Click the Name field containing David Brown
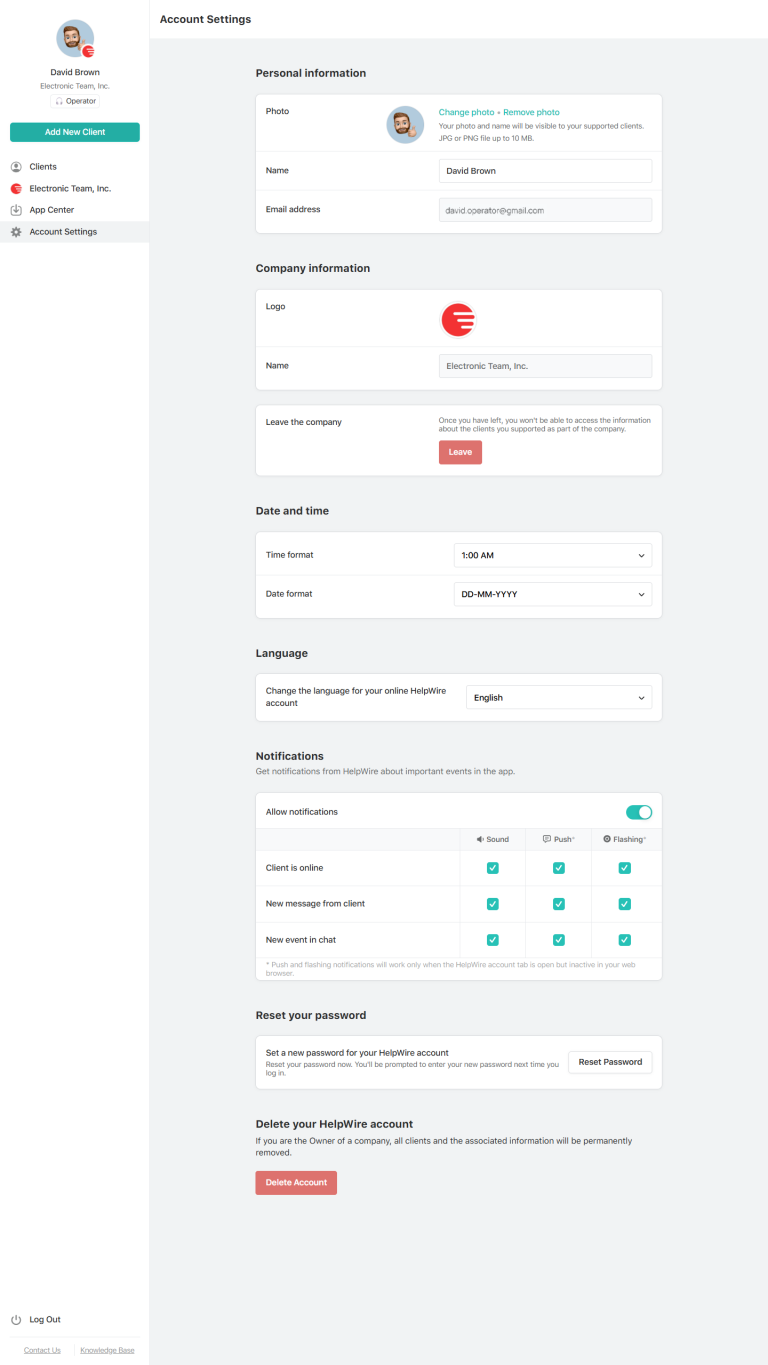The image size is (768, 1365). click(x=545, y=171)
